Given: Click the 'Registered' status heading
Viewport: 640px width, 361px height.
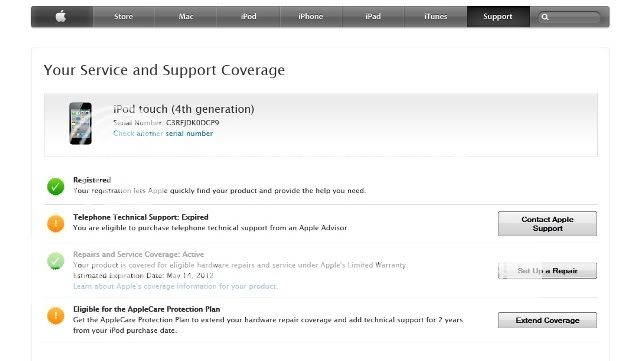Looking at the screenshot, I should click(x=92, y=180).
